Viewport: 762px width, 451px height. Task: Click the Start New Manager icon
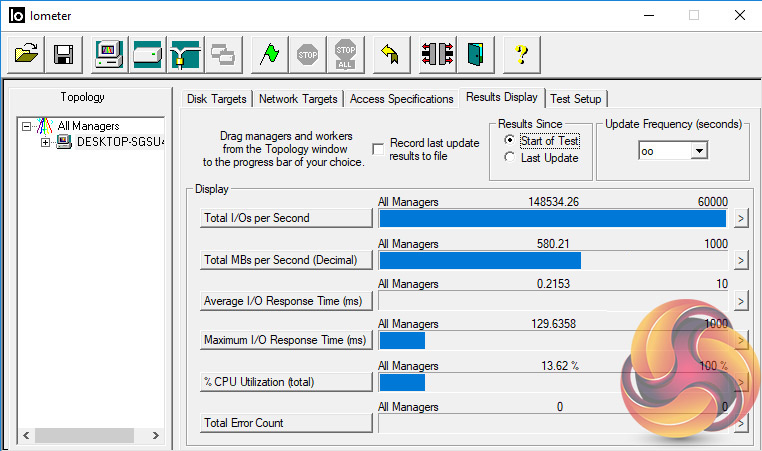click(109, 55)
